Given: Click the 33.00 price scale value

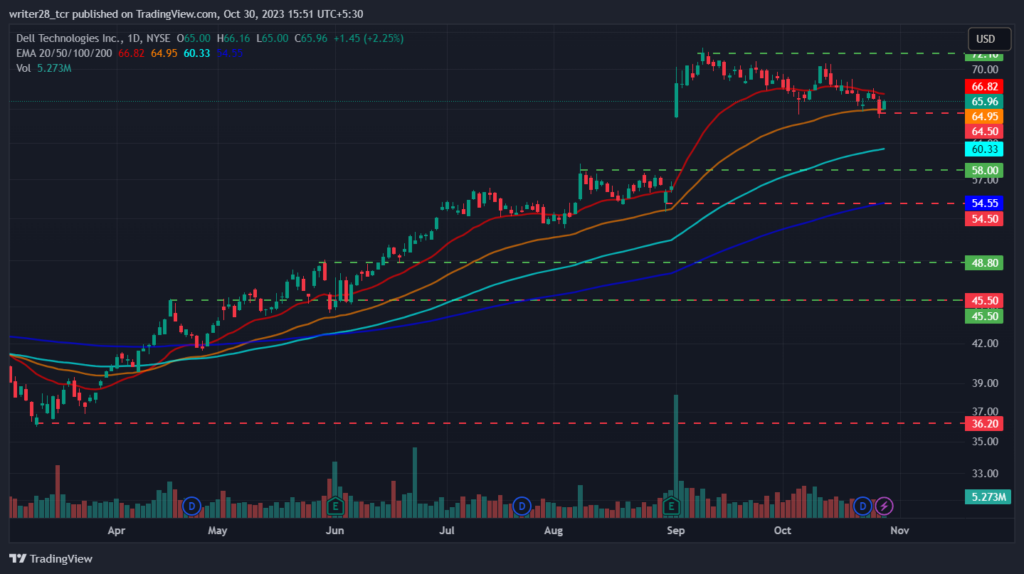Looking at the screenshot, I should point(985,473).
